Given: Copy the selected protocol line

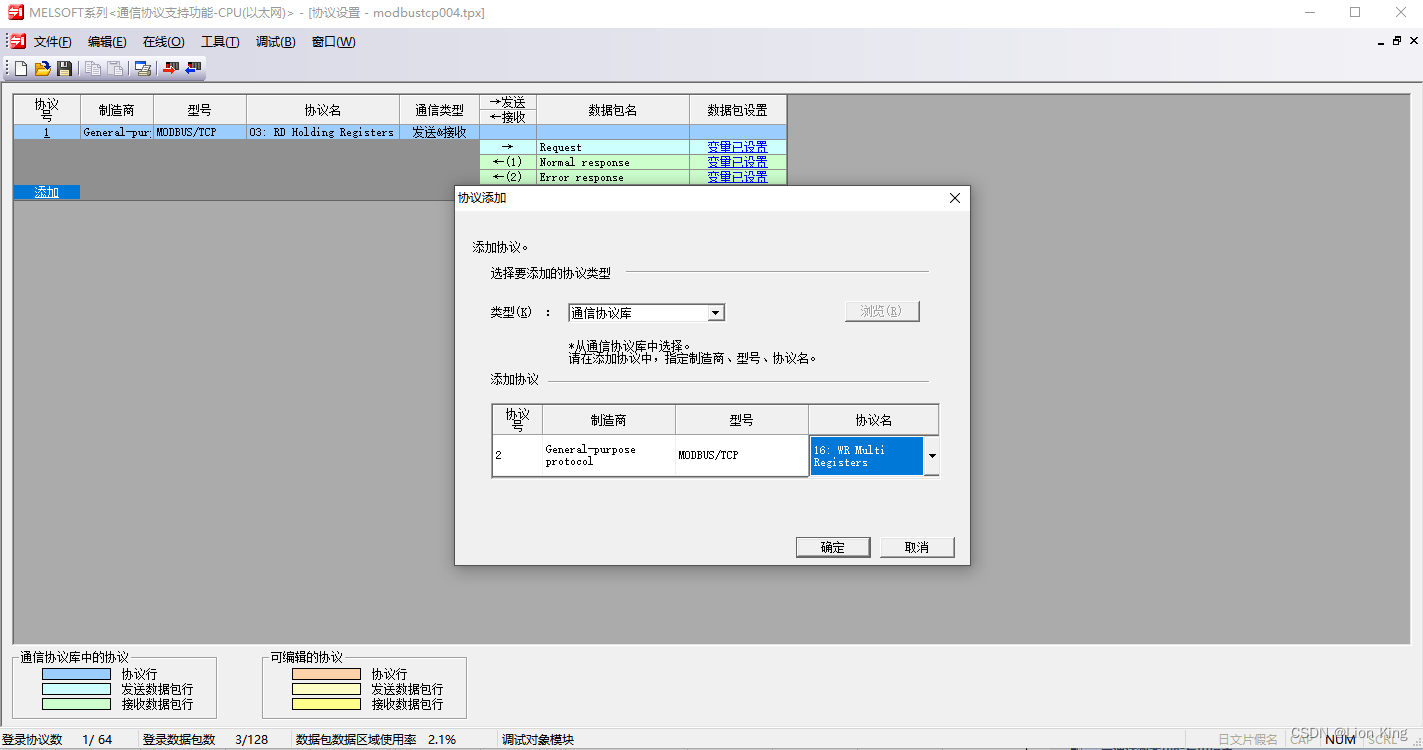Looking at the screenshot, I should [x=90, y=68].
